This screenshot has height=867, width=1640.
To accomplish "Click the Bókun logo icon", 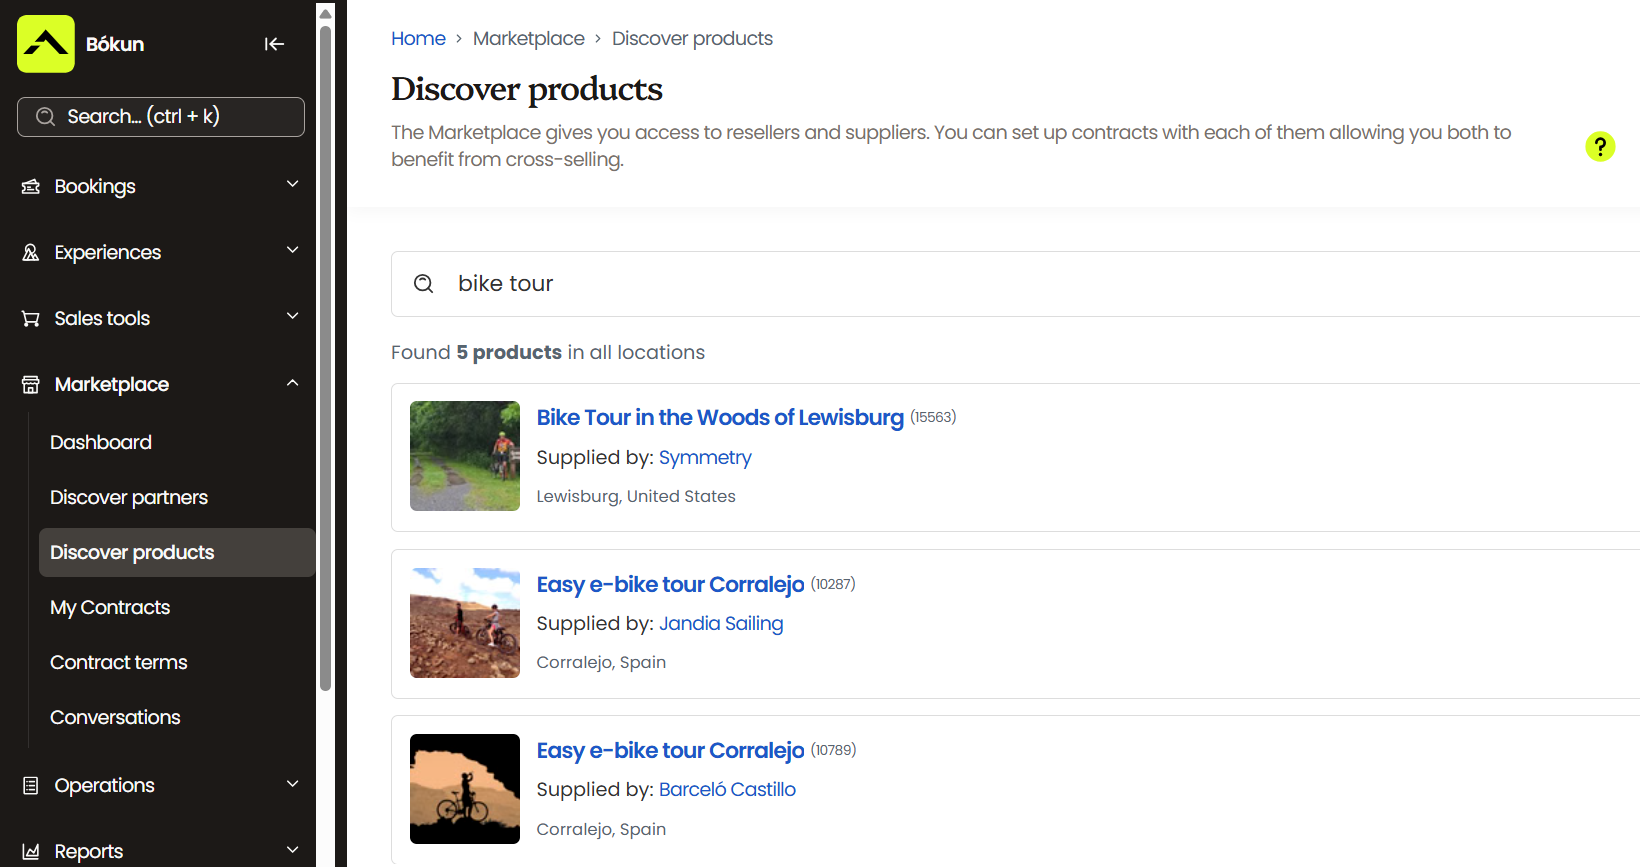I will 46,44.
